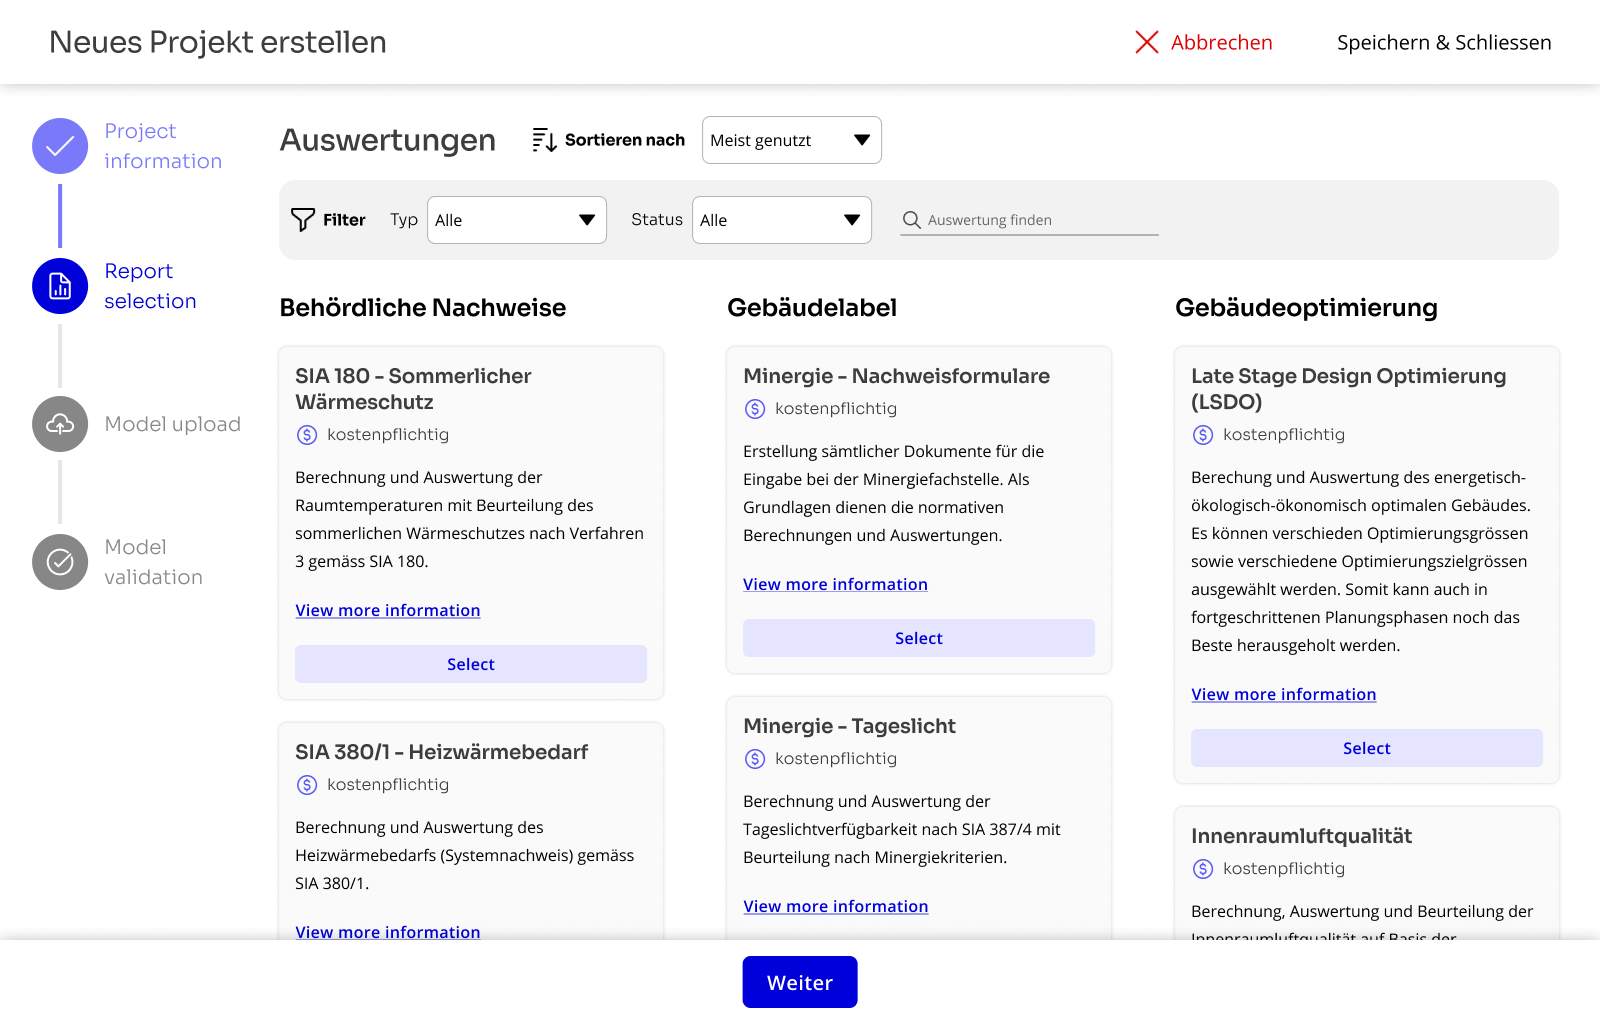Image resolution: width=1601 pixels, height=1024 pixels.
Task: Click the magnifier icon in search field
Action: point(911,220)
